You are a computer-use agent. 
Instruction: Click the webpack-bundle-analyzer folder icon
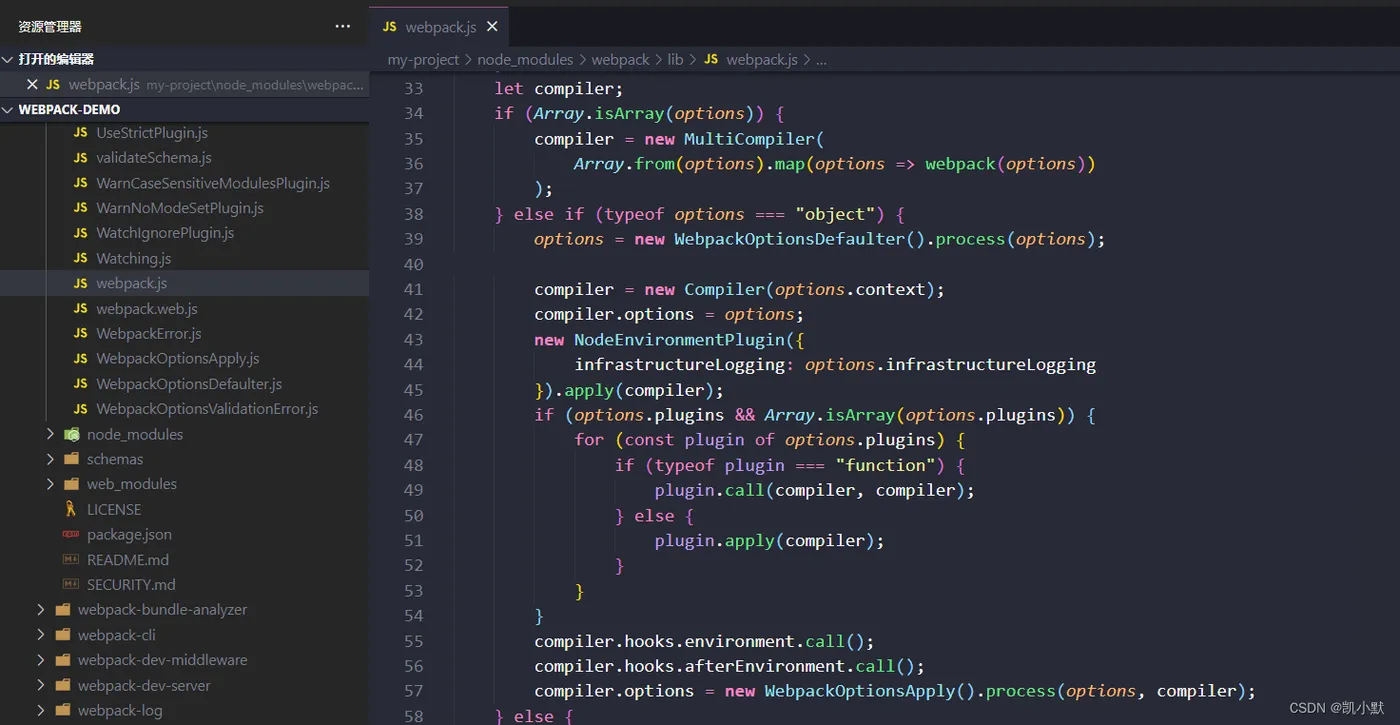pyautogui.click(x=62, y=610)
